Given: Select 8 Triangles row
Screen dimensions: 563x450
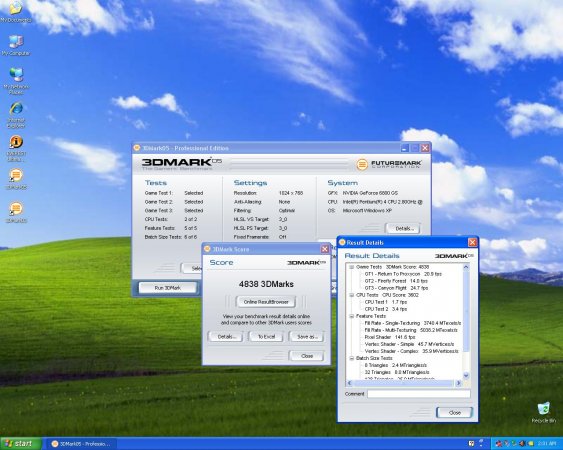Looking at the screenshot, I should 396,365.
